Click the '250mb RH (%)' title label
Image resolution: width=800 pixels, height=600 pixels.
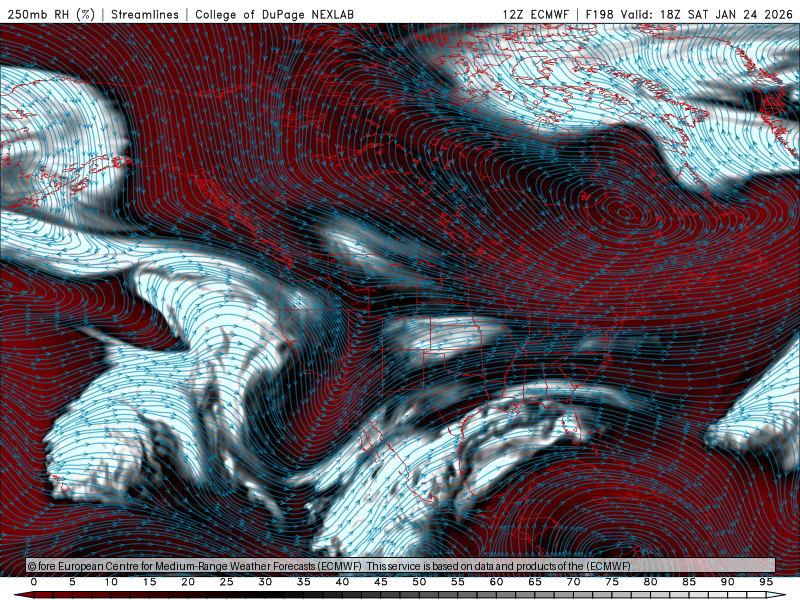point(52,14)
